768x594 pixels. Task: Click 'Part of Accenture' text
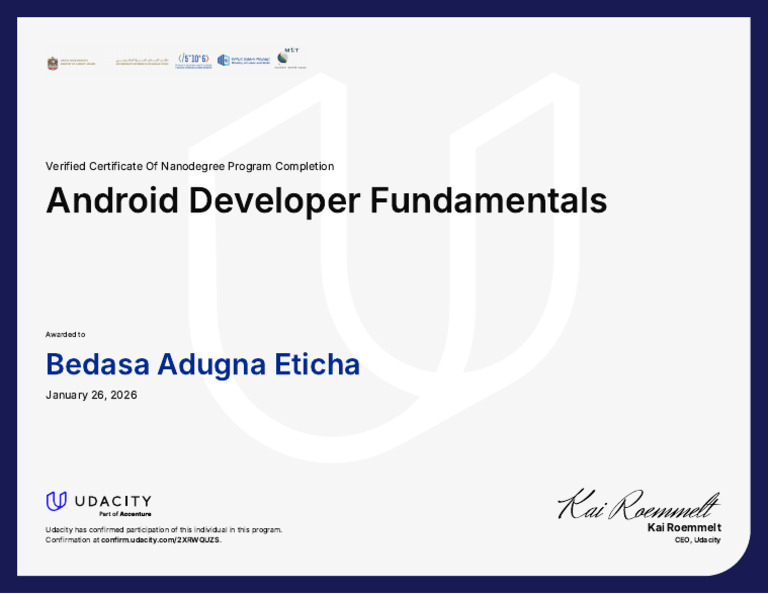(x=125, y=514)
